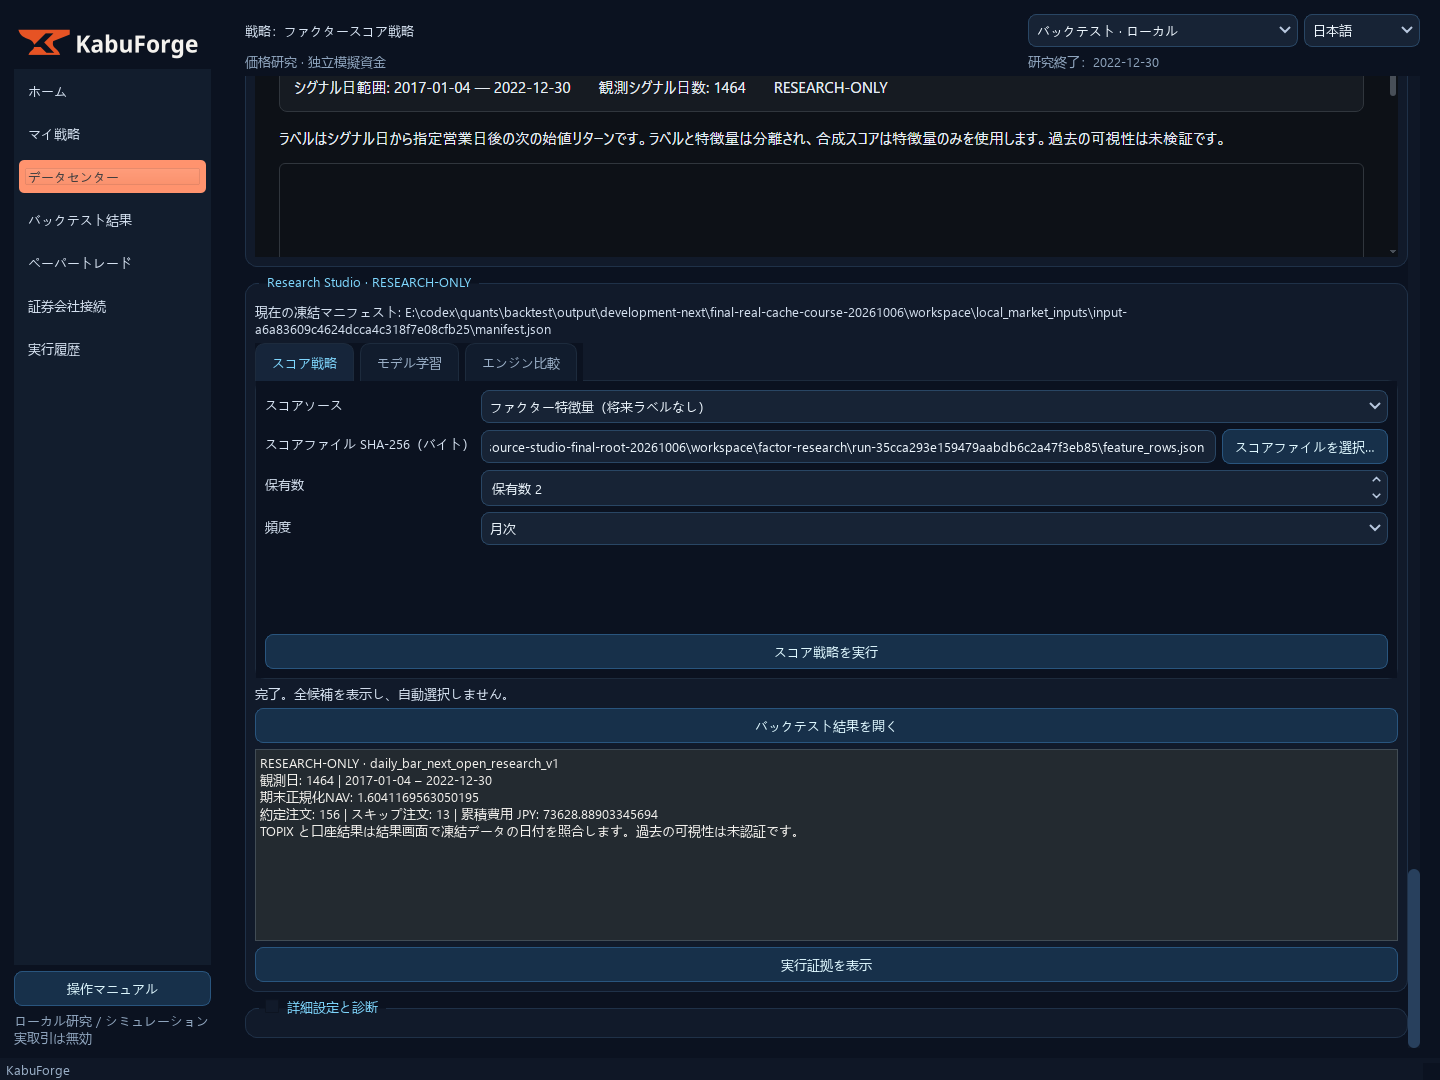Click the 期末正規化NAV result line
This screenshot has width=1440, height=1080.
tap(369, 797)
